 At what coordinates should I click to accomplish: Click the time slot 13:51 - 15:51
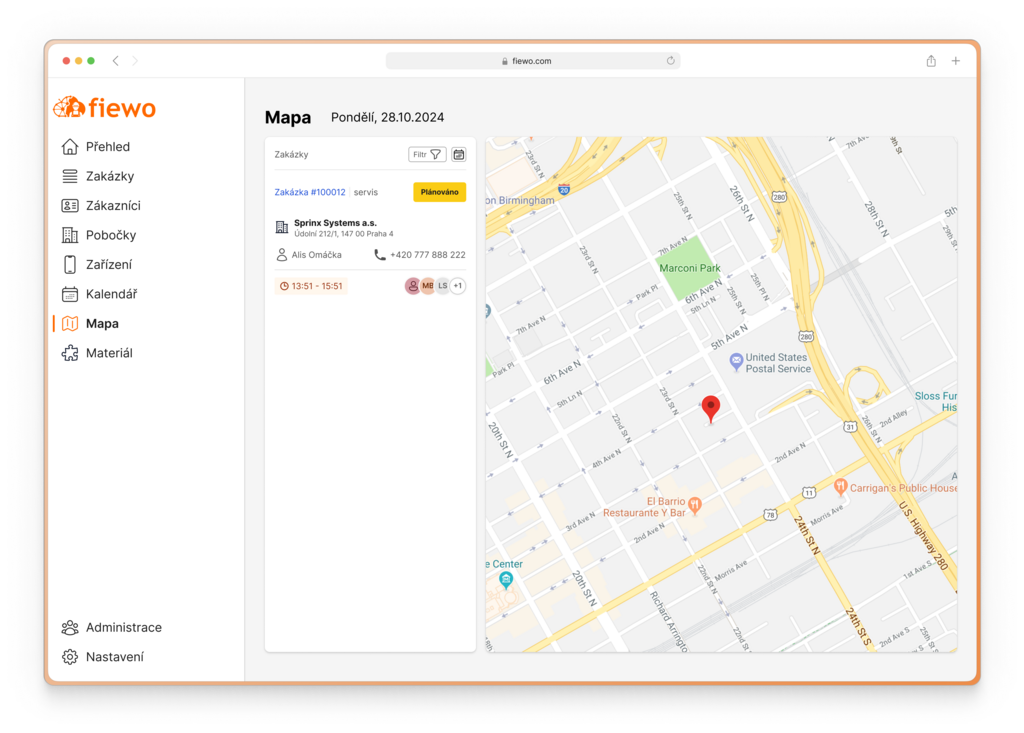[311, 286]
